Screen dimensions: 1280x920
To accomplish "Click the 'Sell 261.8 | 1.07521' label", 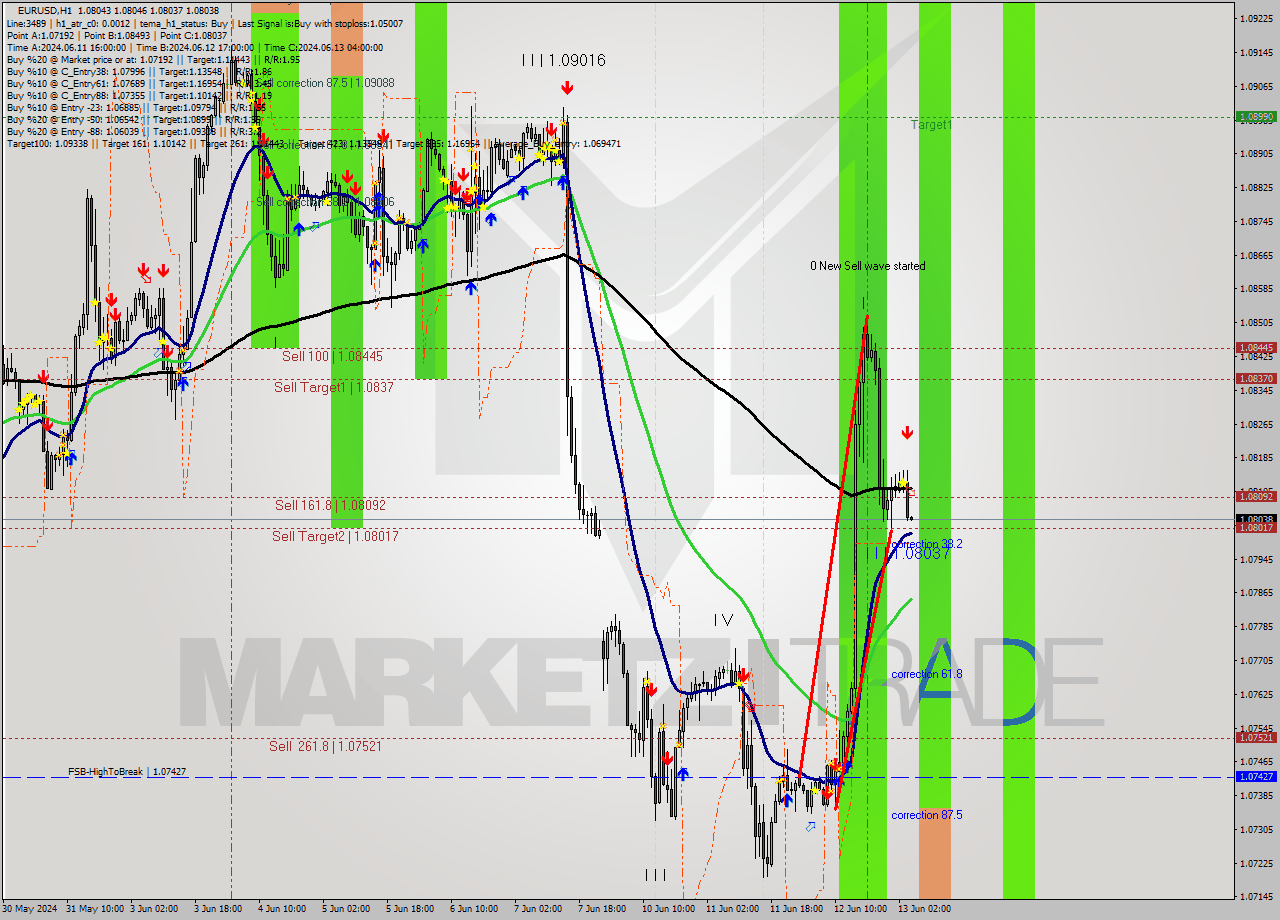I will point(325,746).
